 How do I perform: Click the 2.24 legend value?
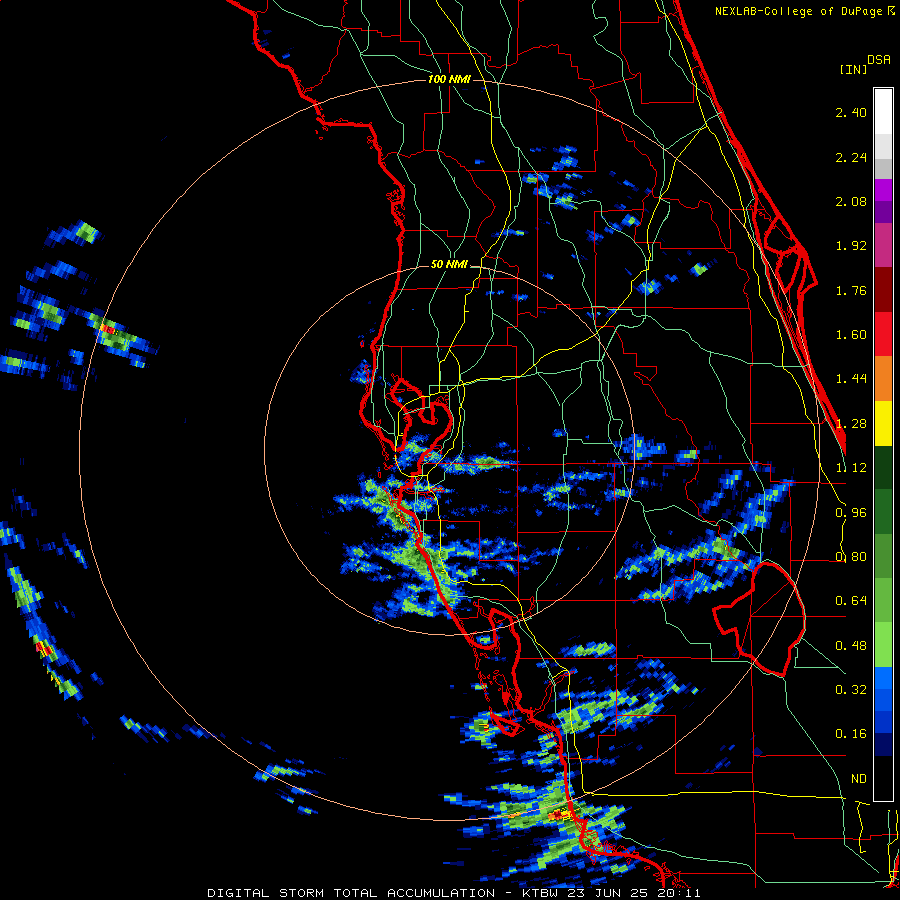851,157
